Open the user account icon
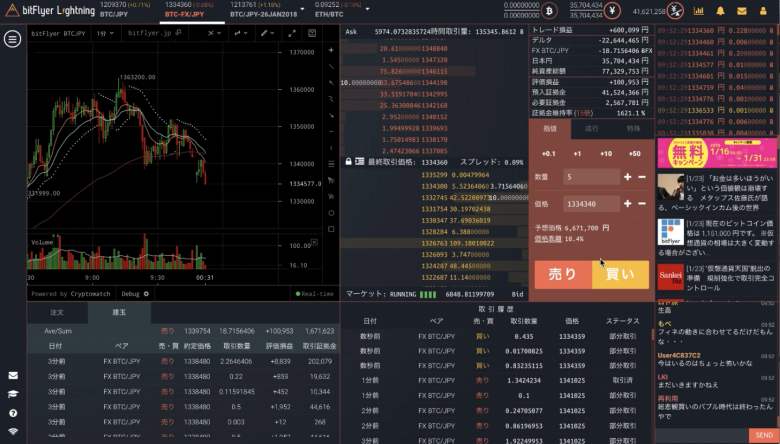 [x=763, y=10]
